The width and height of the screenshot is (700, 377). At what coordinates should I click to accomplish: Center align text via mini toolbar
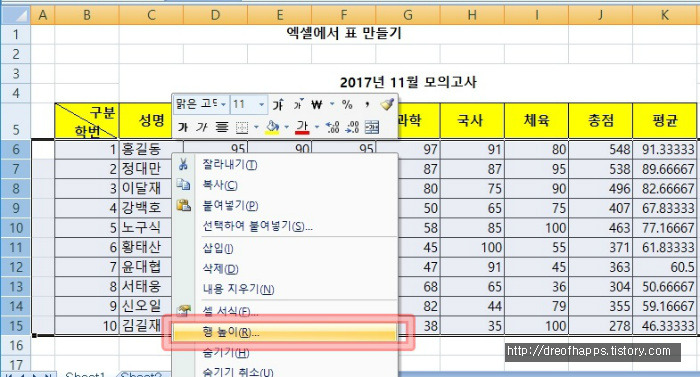coord(222,128)
